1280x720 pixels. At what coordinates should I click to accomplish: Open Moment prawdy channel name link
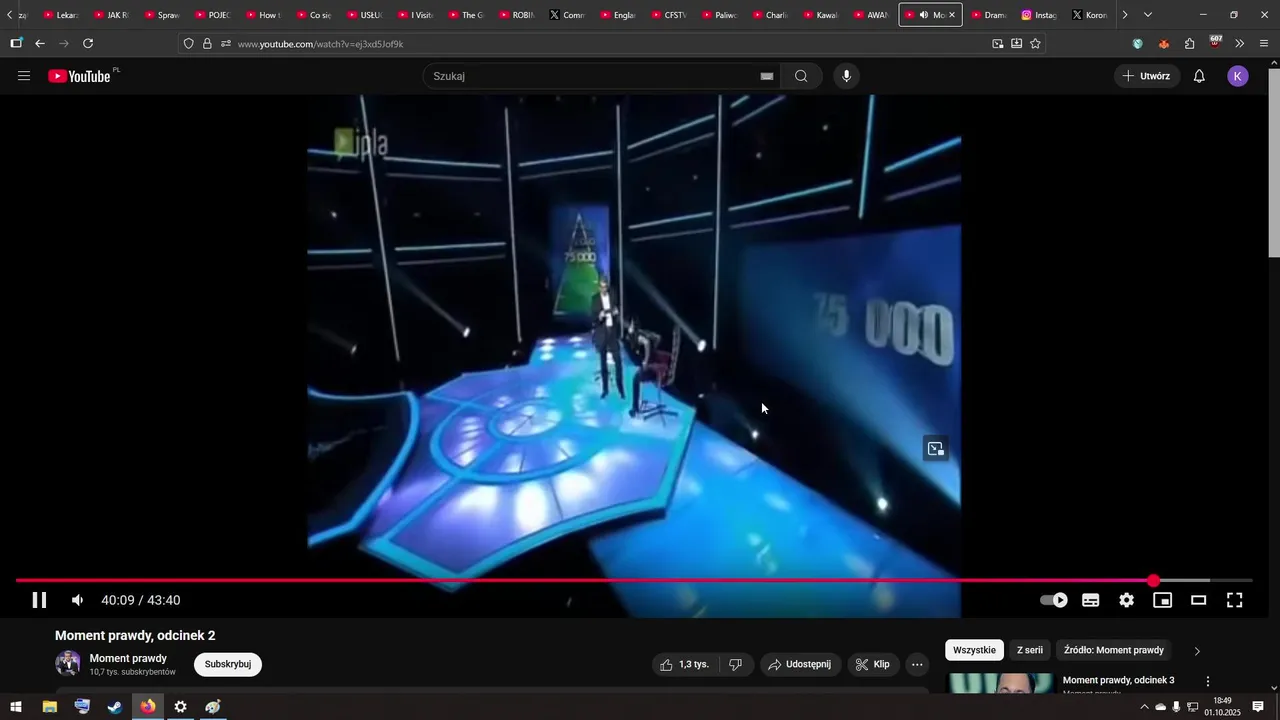click(128, 658)
